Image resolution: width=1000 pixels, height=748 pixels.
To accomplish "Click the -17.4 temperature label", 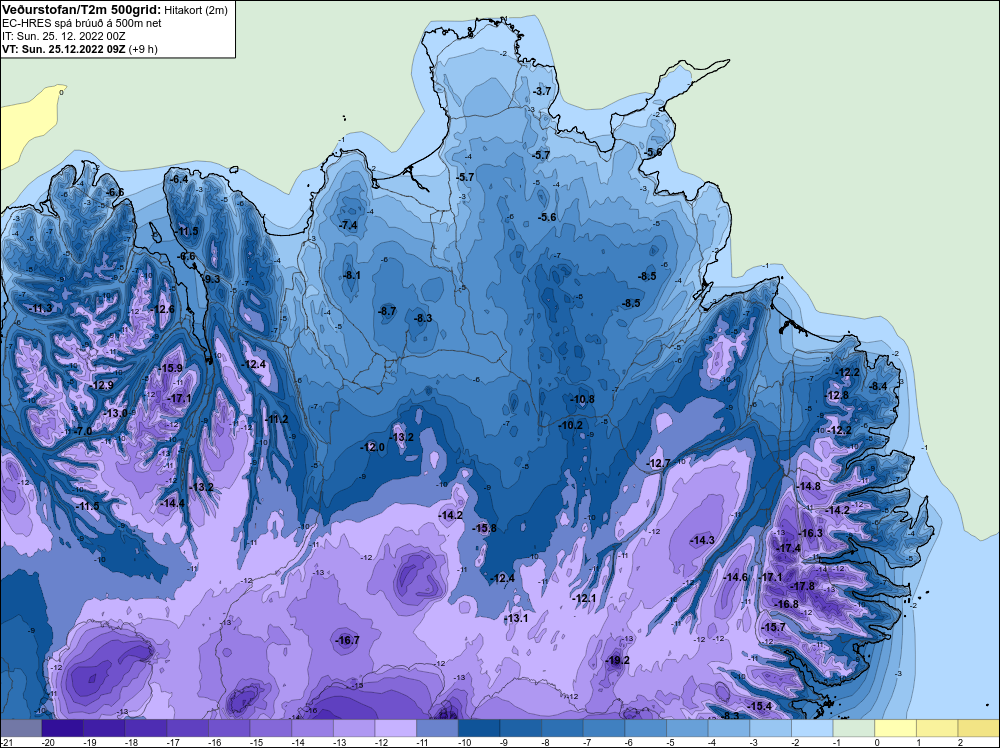I will (789, 548).
